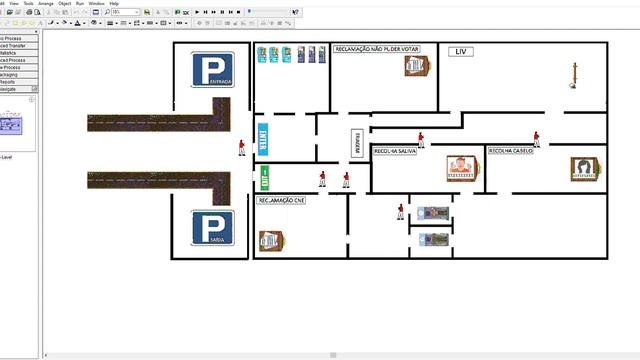The height and width of the screenshot is (360, 640).
Task: Select the P Entrada parking sign
Action: pyautogui.click(x=213, y=69)
